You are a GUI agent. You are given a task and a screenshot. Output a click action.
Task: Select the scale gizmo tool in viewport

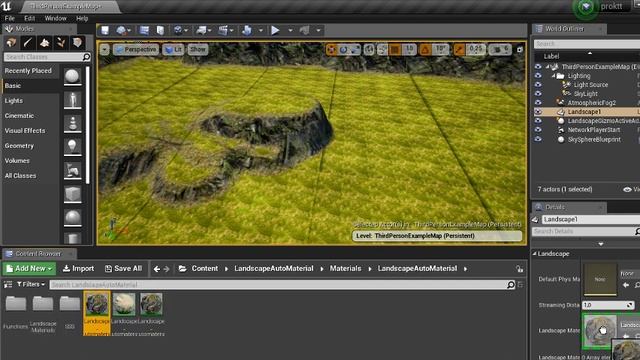(355, 49)
